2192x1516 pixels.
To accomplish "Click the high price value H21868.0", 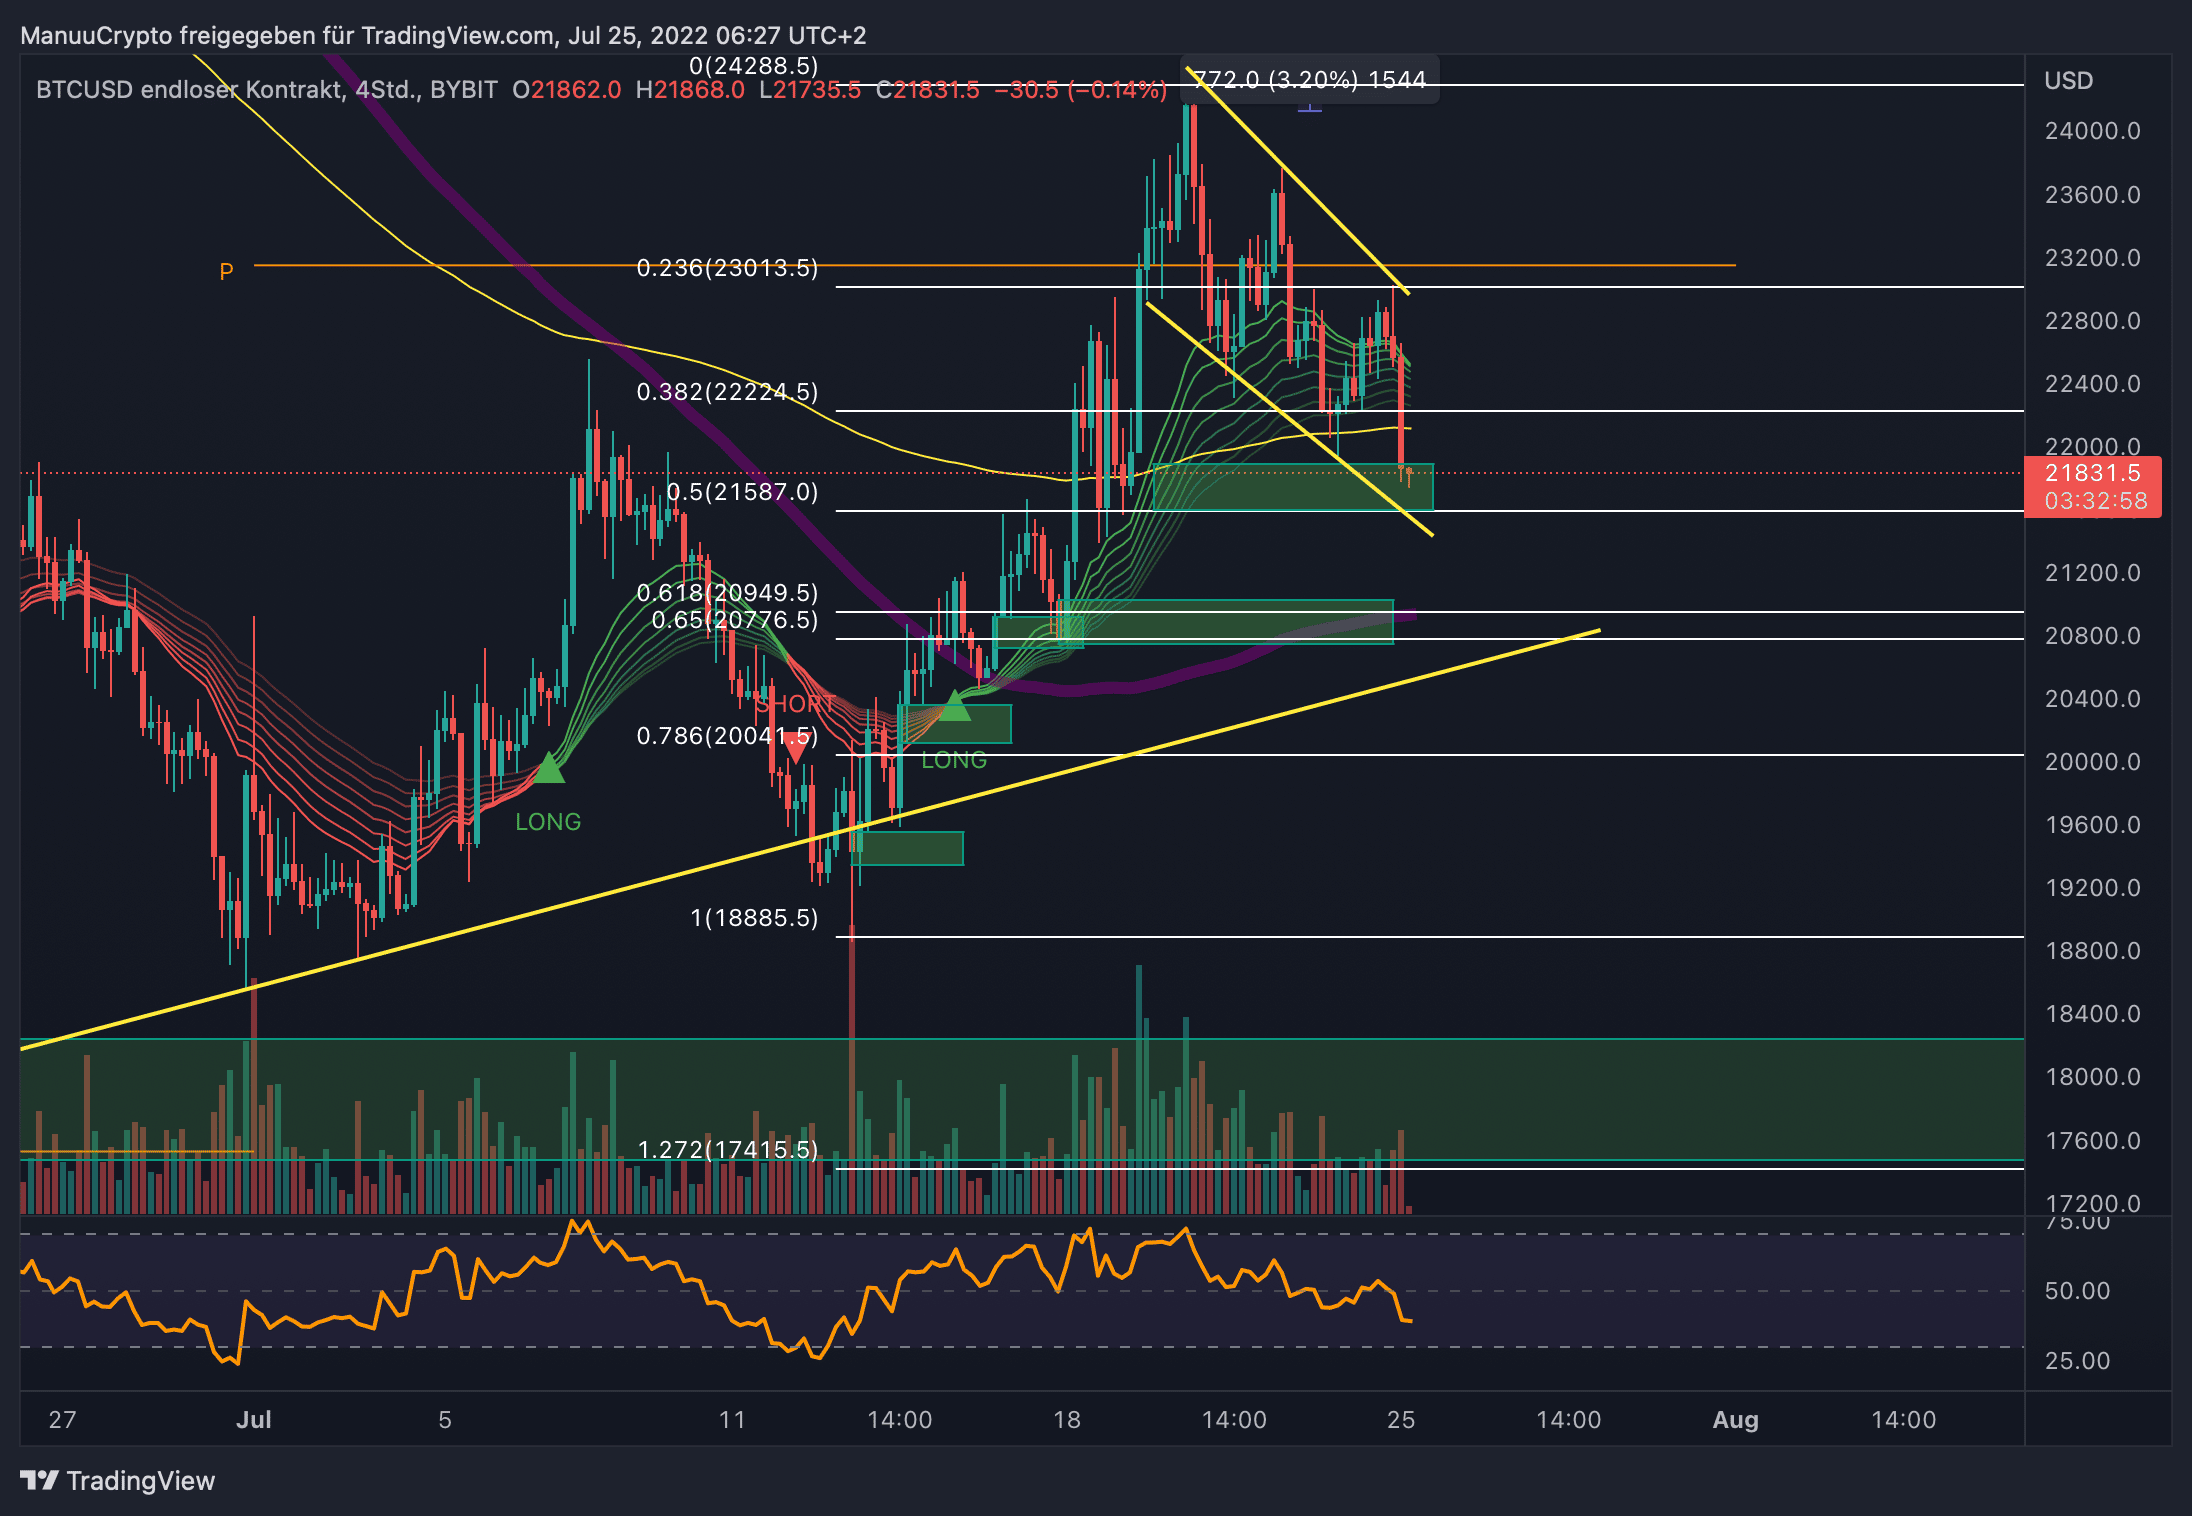I will click(x=690, y=90).
